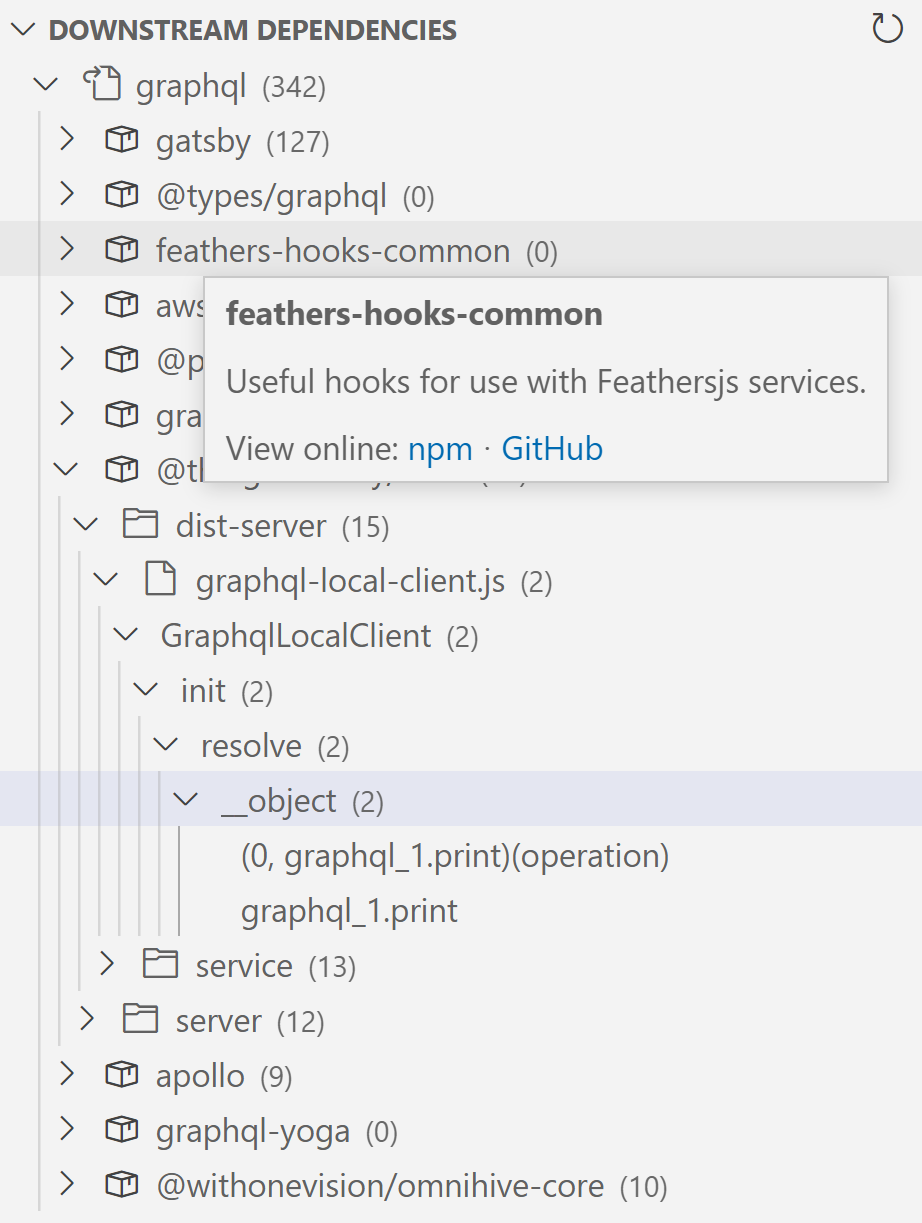922x1223 pixels.
Task: Click the gatsby package icon
Action: (121, 141)
